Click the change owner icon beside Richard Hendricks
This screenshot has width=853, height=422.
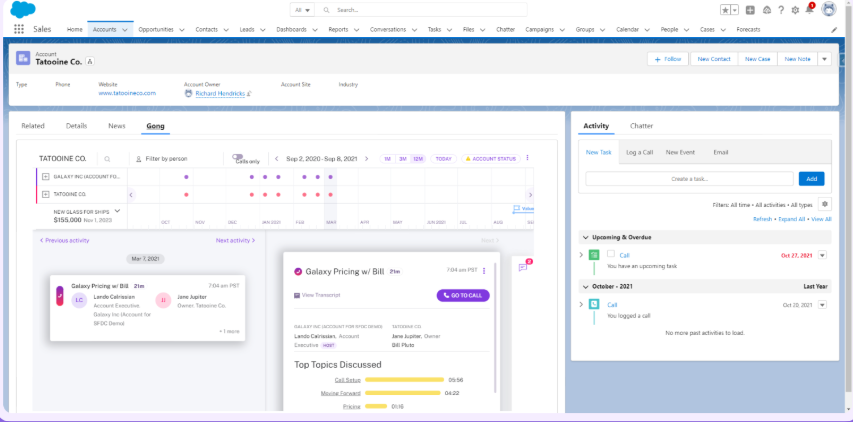[249, 94]
